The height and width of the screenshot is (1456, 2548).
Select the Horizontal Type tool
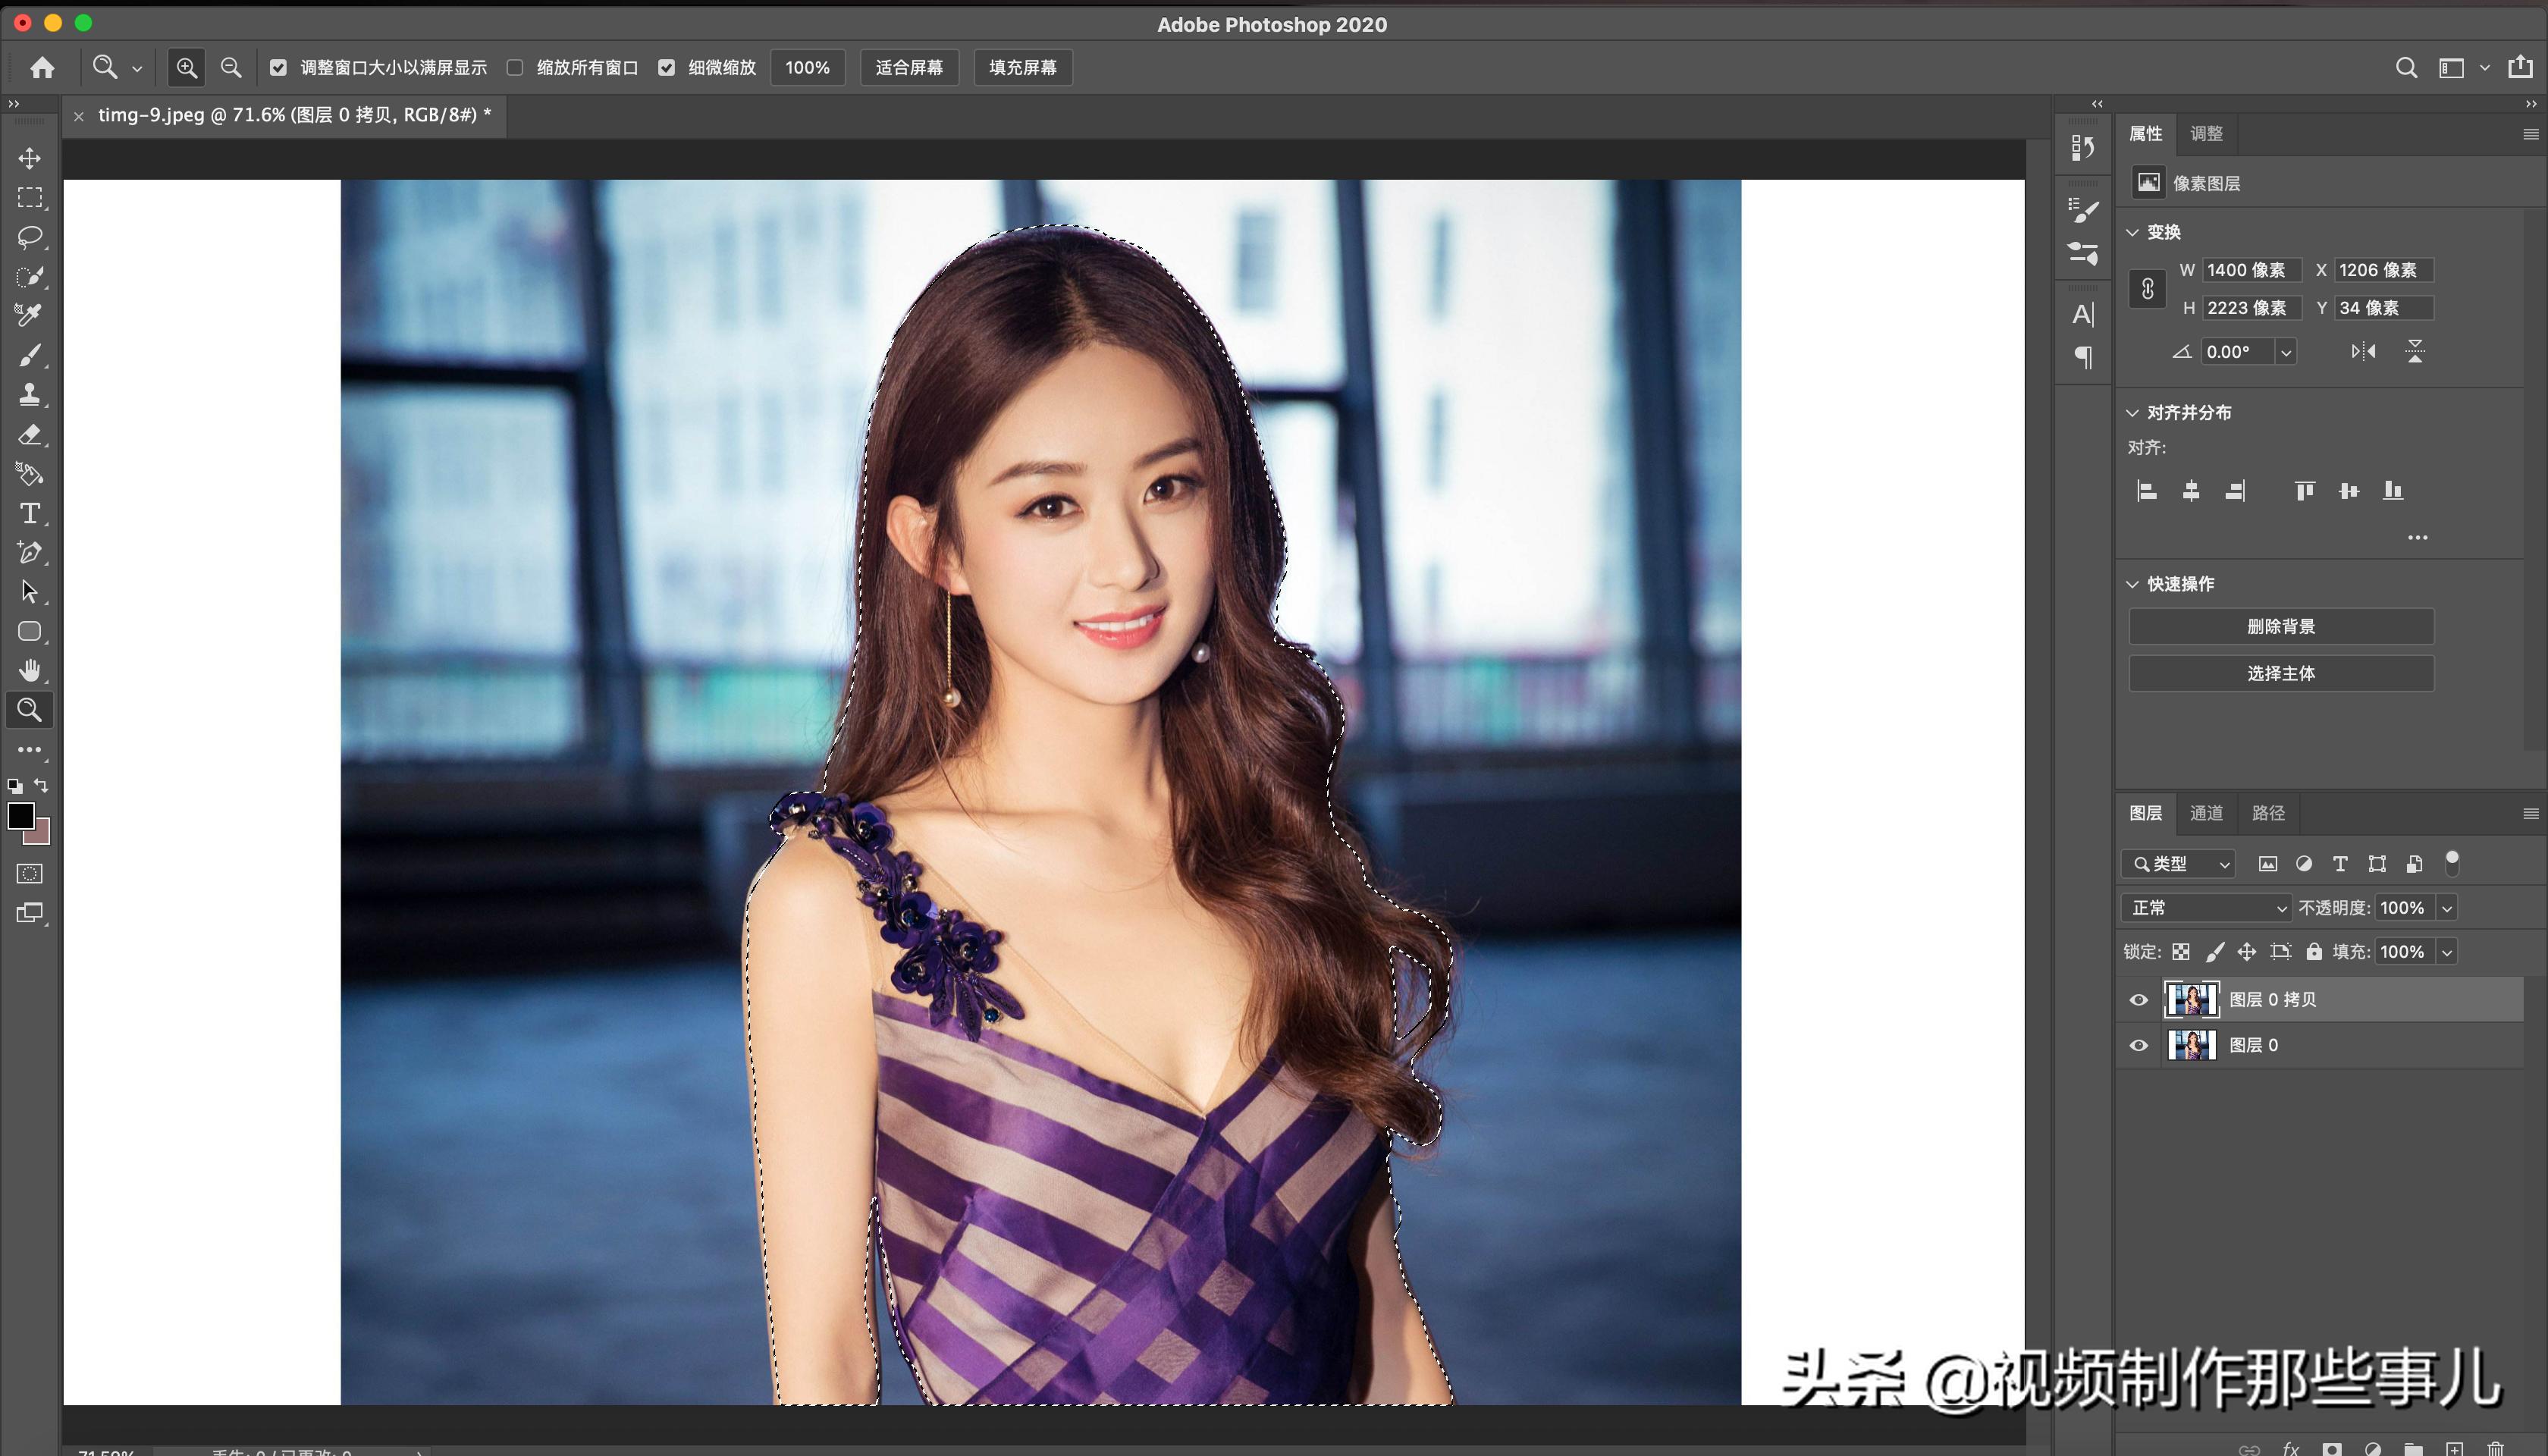click(29, 513)
